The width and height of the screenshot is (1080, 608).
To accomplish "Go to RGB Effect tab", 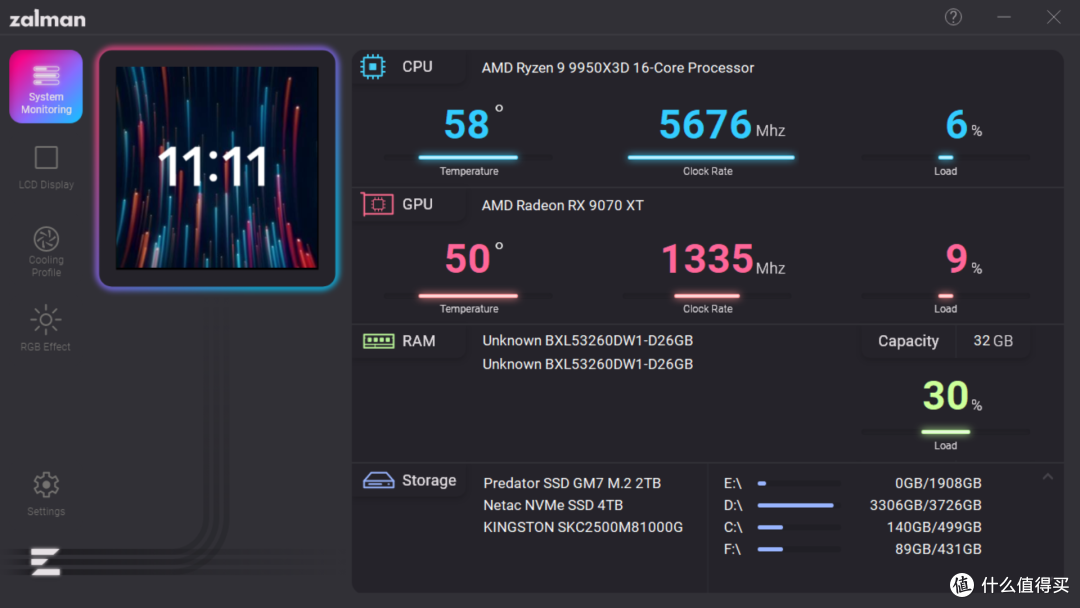I will tap(45, 328).
